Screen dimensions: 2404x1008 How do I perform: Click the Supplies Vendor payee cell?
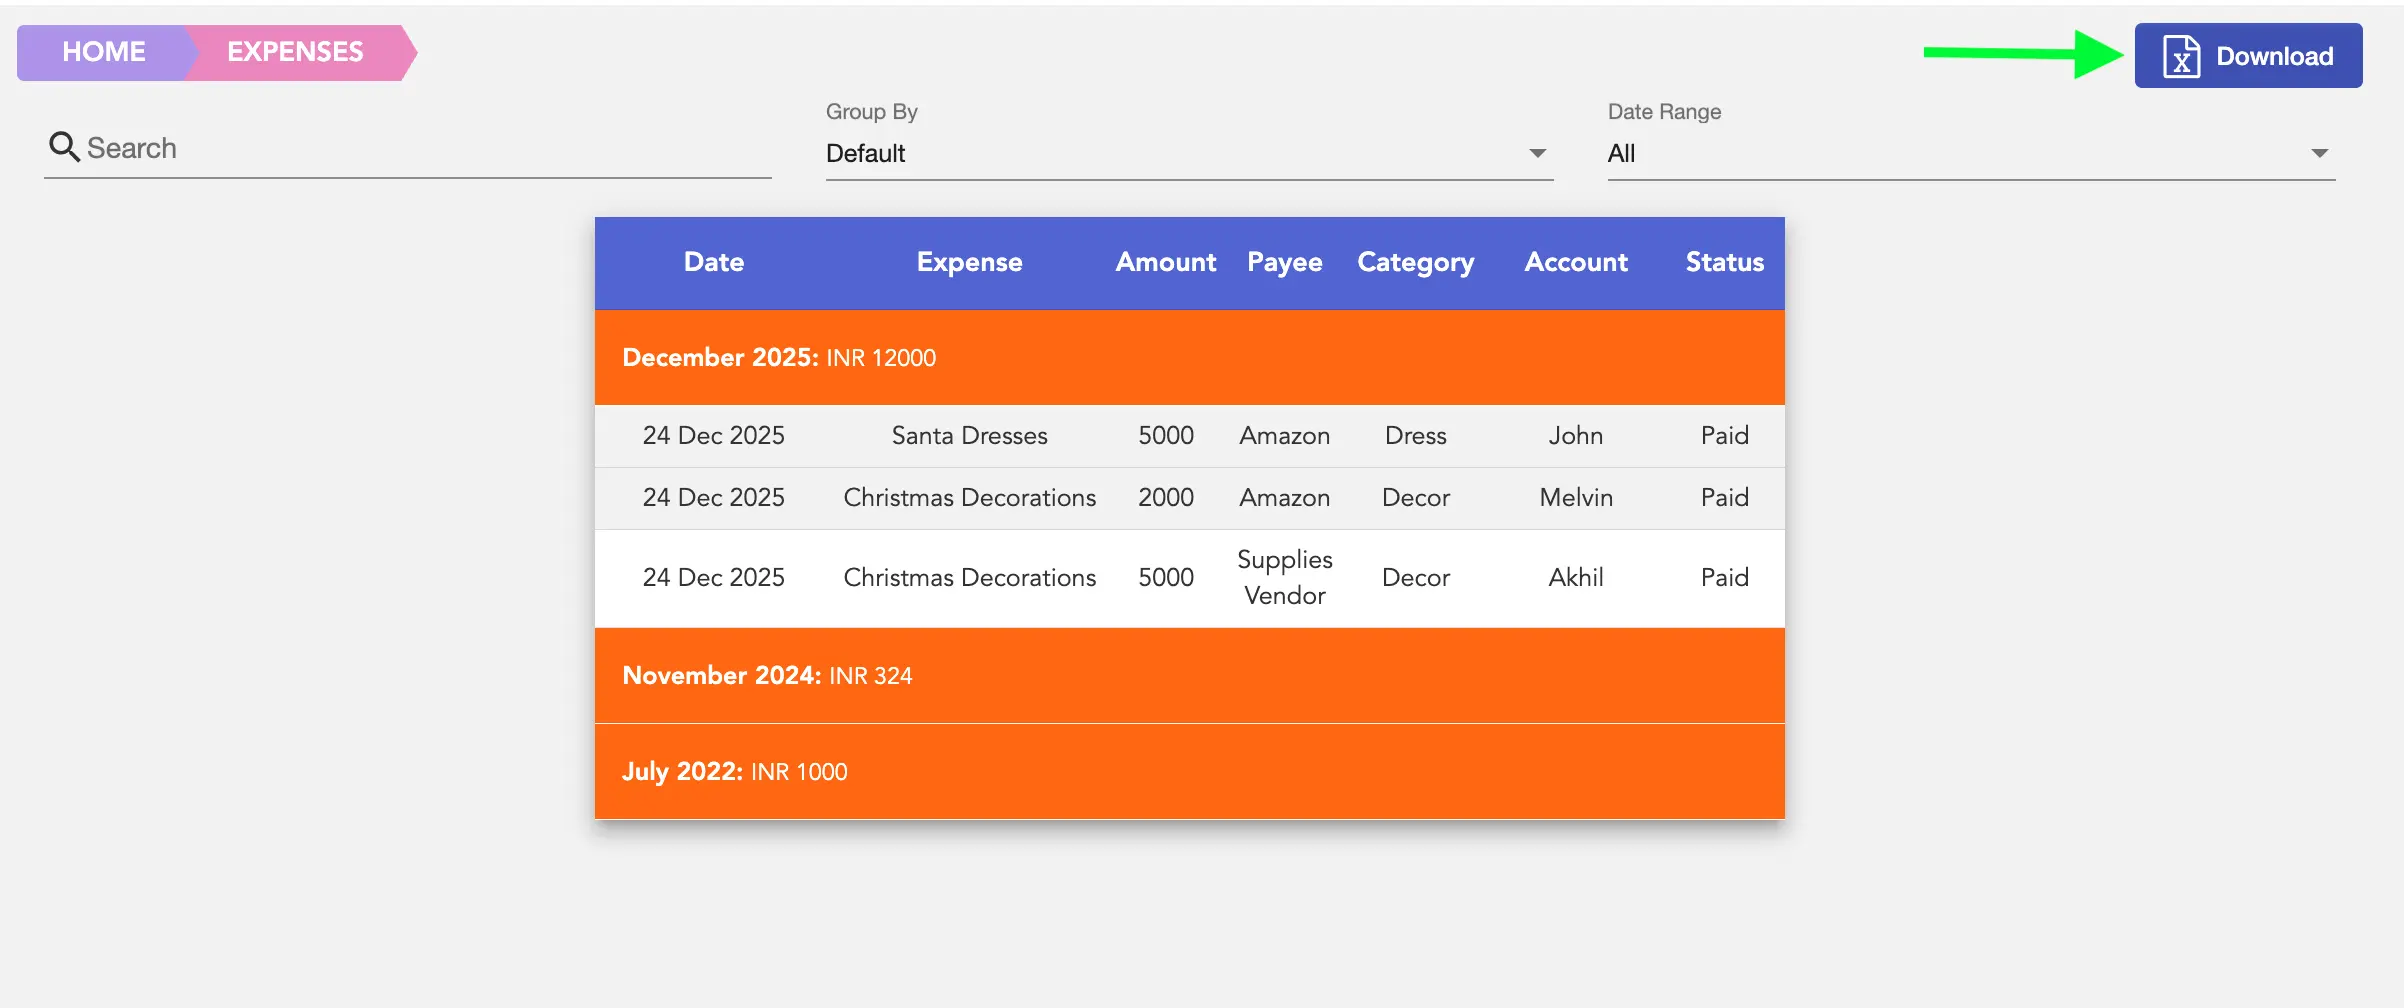click(x=1285, y=577)
